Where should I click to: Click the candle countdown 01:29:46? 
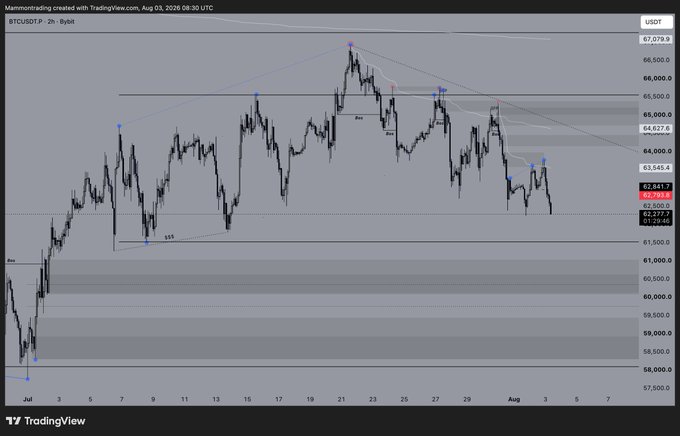pyautogui.click(x=656, y=222)
